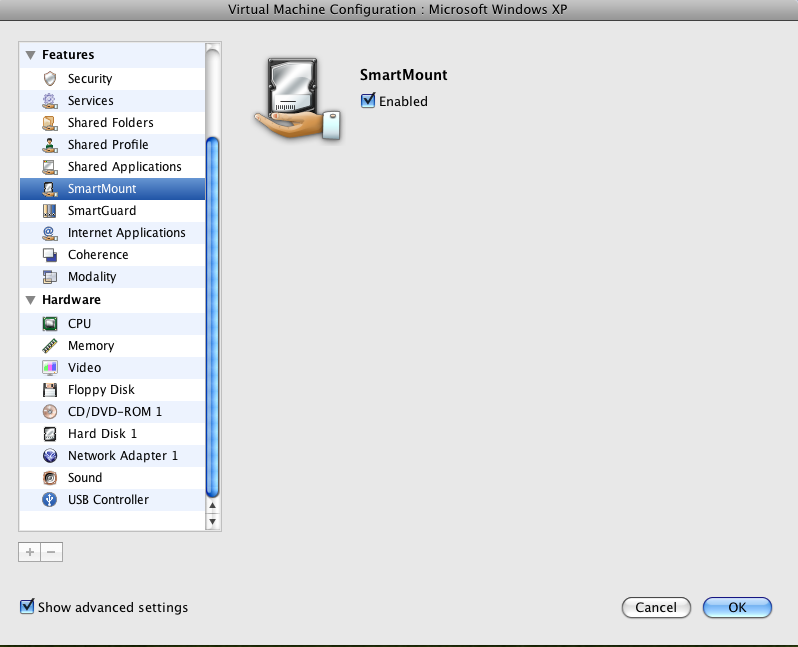Select the SmartGuard row

pos(112,211)
